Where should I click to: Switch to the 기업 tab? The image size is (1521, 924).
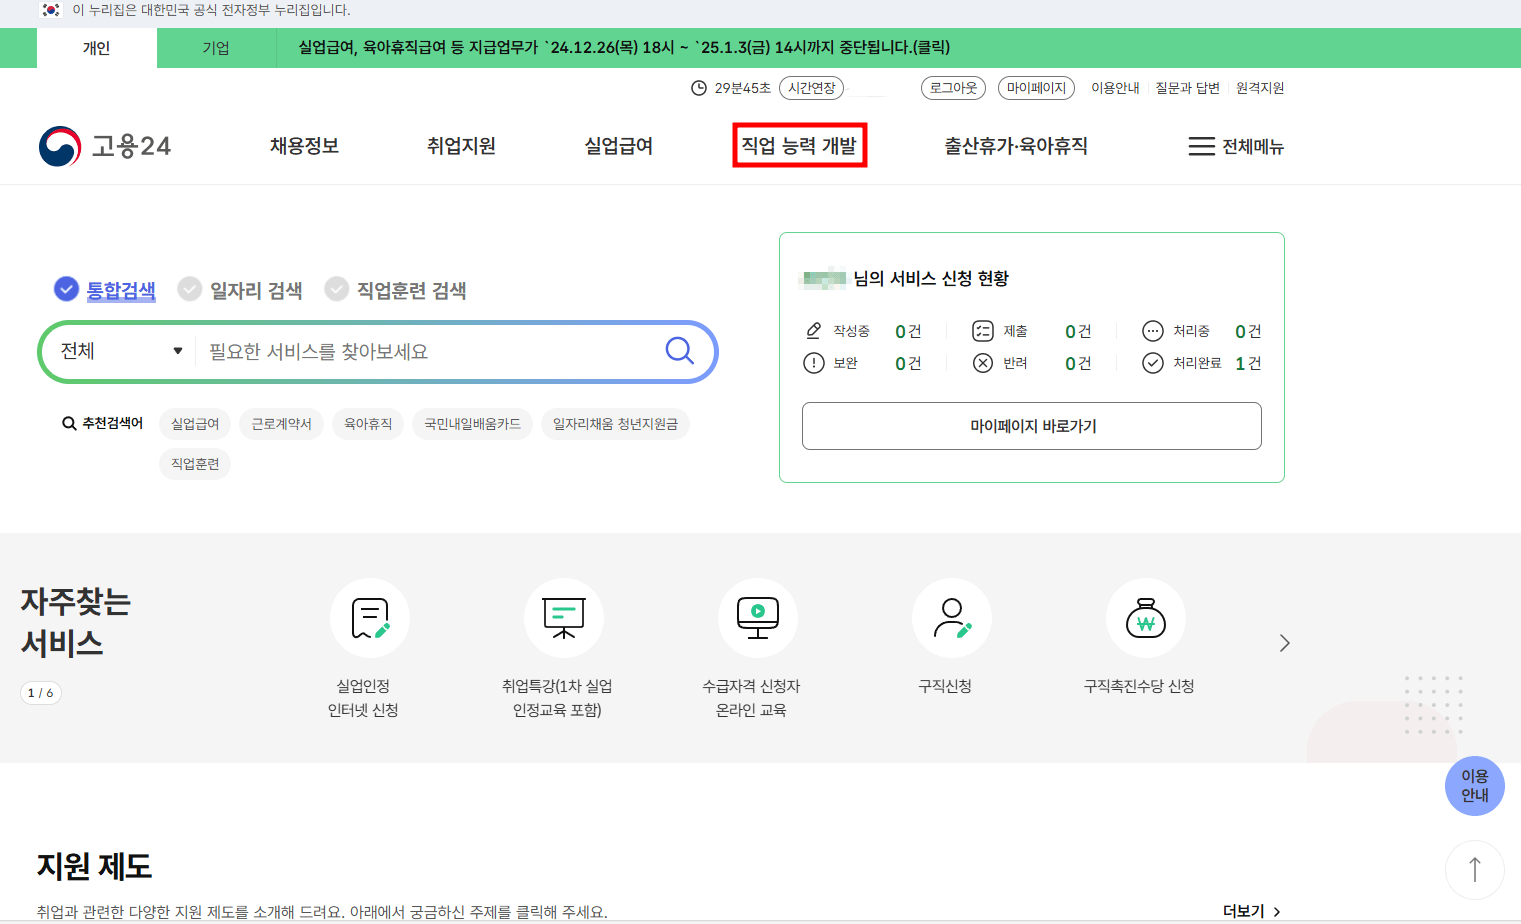tap(215, 47)
